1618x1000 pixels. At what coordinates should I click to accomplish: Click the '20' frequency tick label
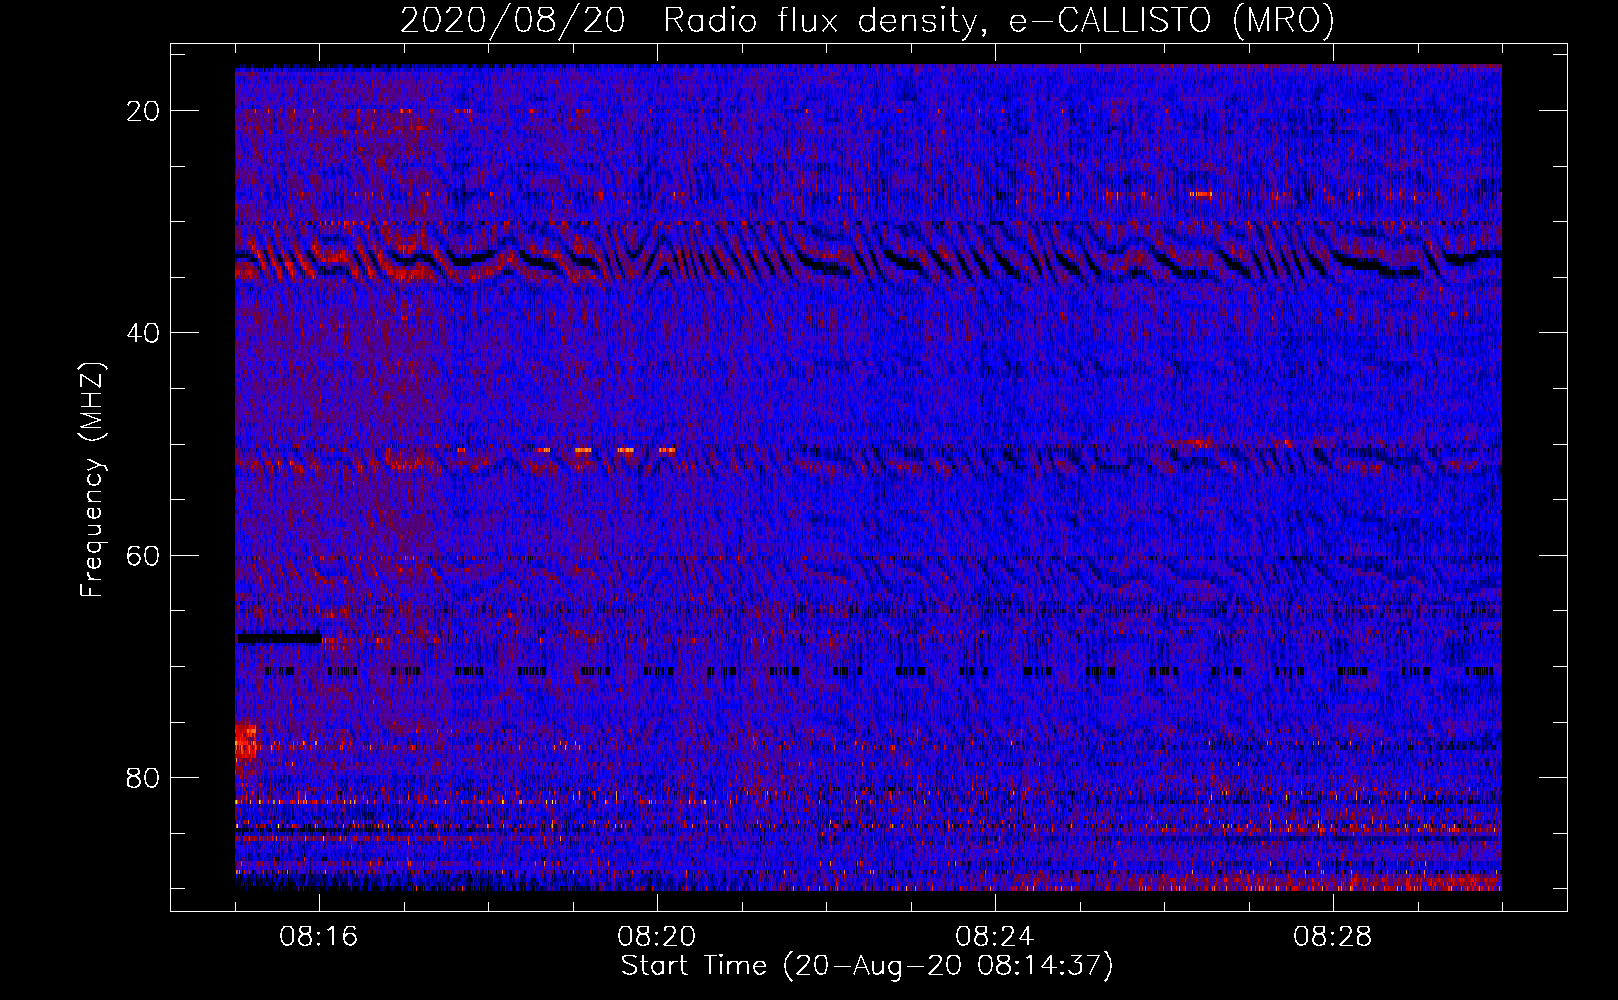(x=144, y=111)
